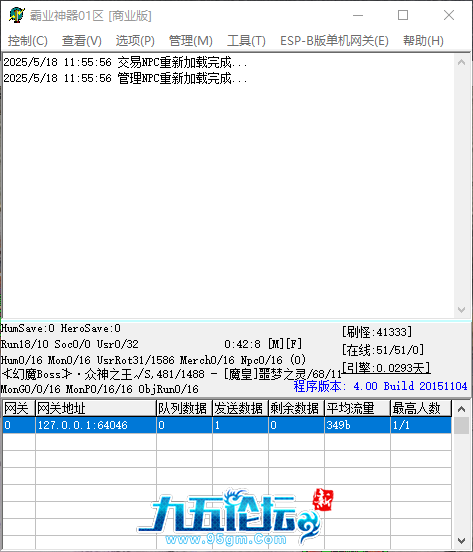Click the 幻魔Boss 众神之王 status line
The height and width of the screenshot is (552, 473).
pos(171,374)
